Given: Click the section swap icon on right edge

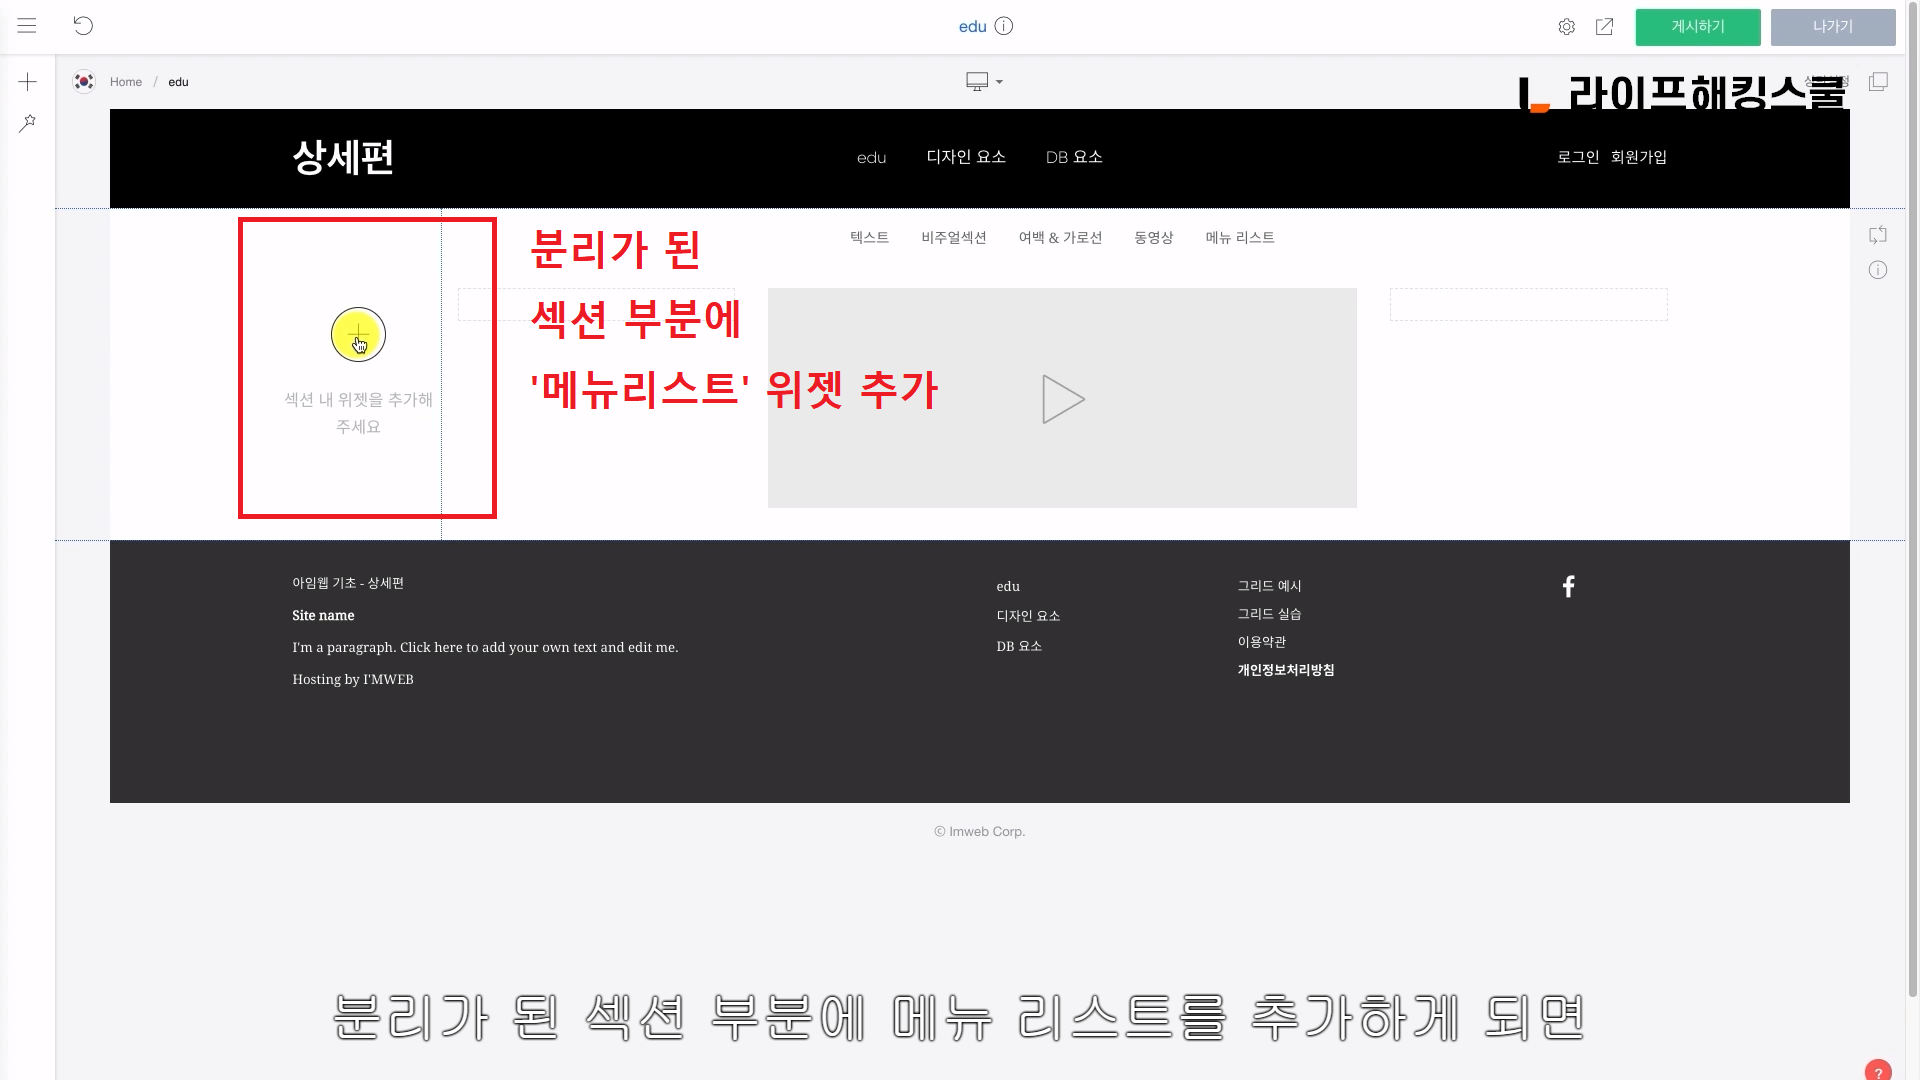Looking at the screenshot, I should (x=1878, y=235).
